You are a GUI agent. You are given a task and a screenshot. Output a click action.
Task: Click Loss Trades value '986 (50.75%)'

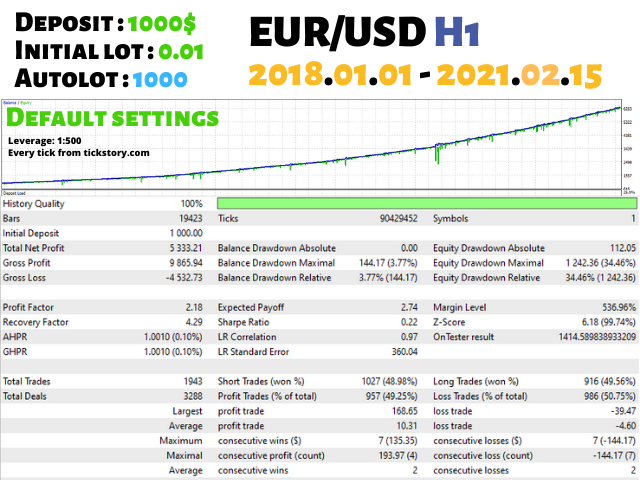pos(610,396)
